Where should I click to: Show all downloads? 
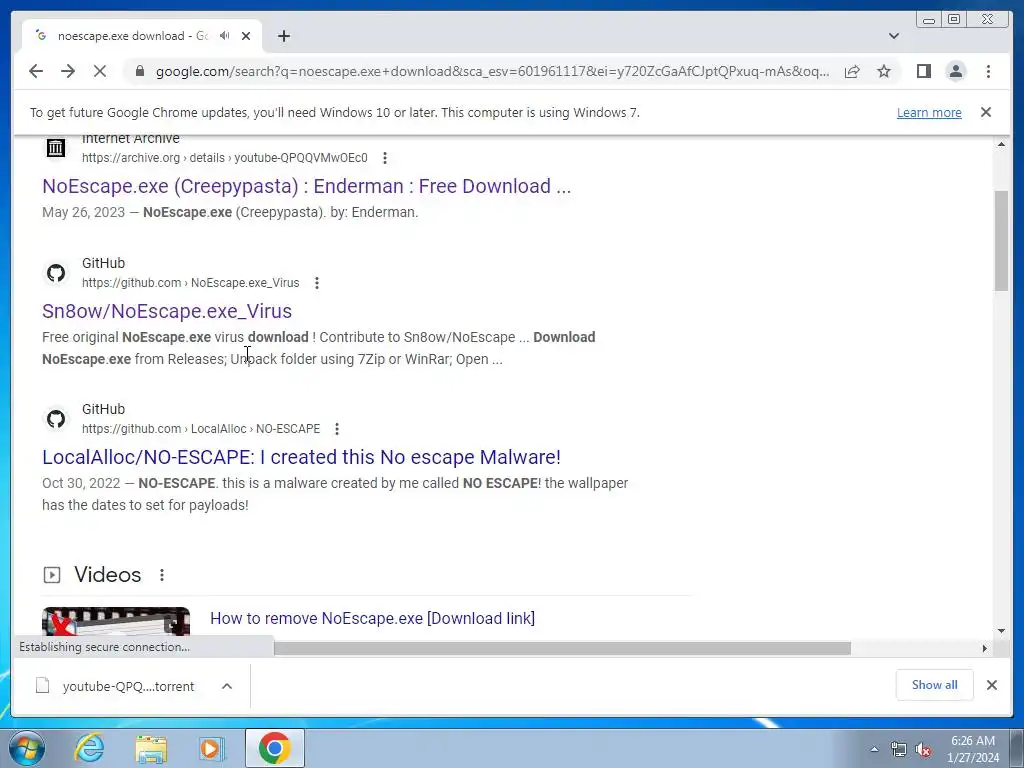pos(935,685)
